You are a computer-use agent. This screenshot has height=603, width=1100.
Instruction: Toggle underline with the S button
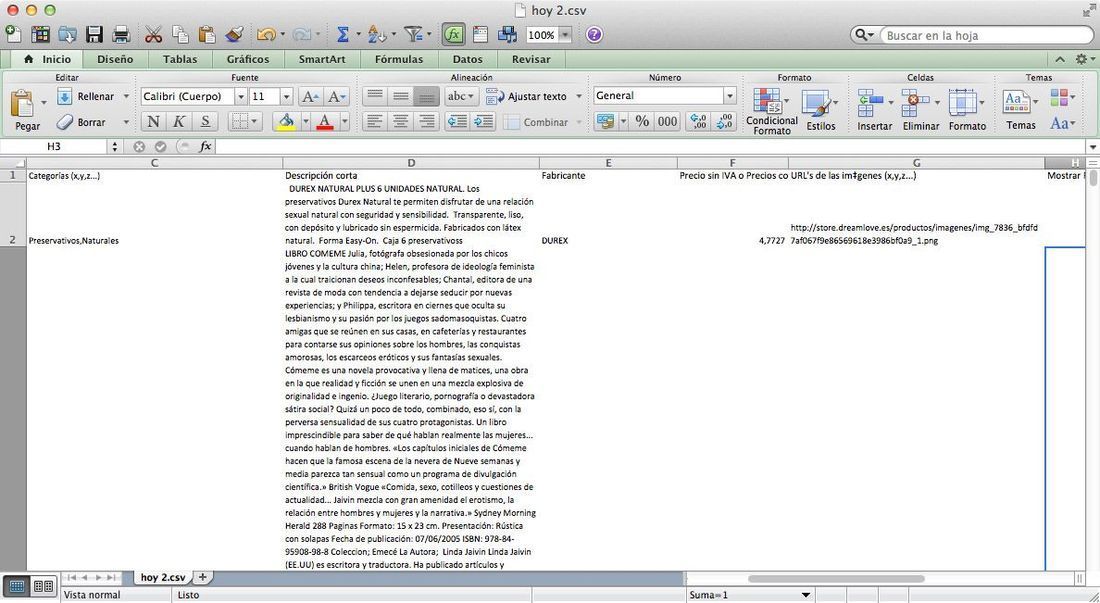coord(205,122)
